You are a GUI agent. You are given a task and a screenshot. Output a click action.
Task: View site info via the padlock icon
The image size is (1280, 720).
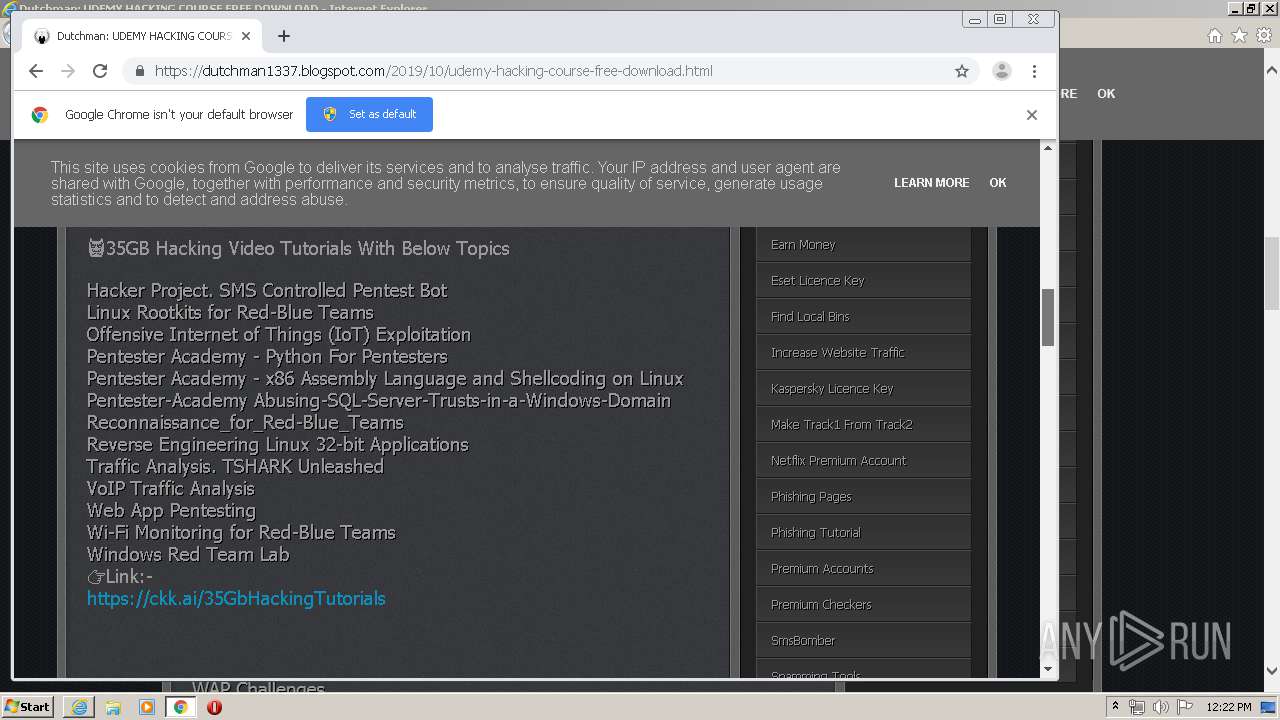139,71
